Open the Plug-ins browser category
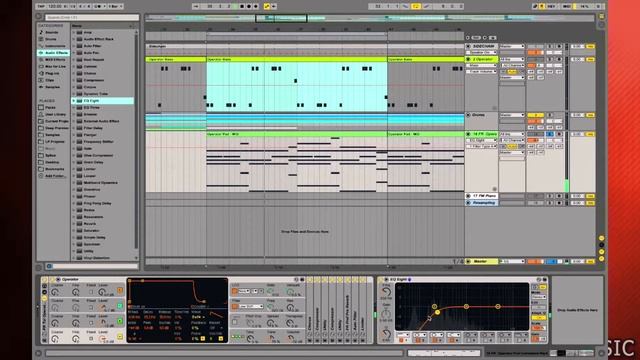This screenshot has width=640, height=360. coord(52,73)
